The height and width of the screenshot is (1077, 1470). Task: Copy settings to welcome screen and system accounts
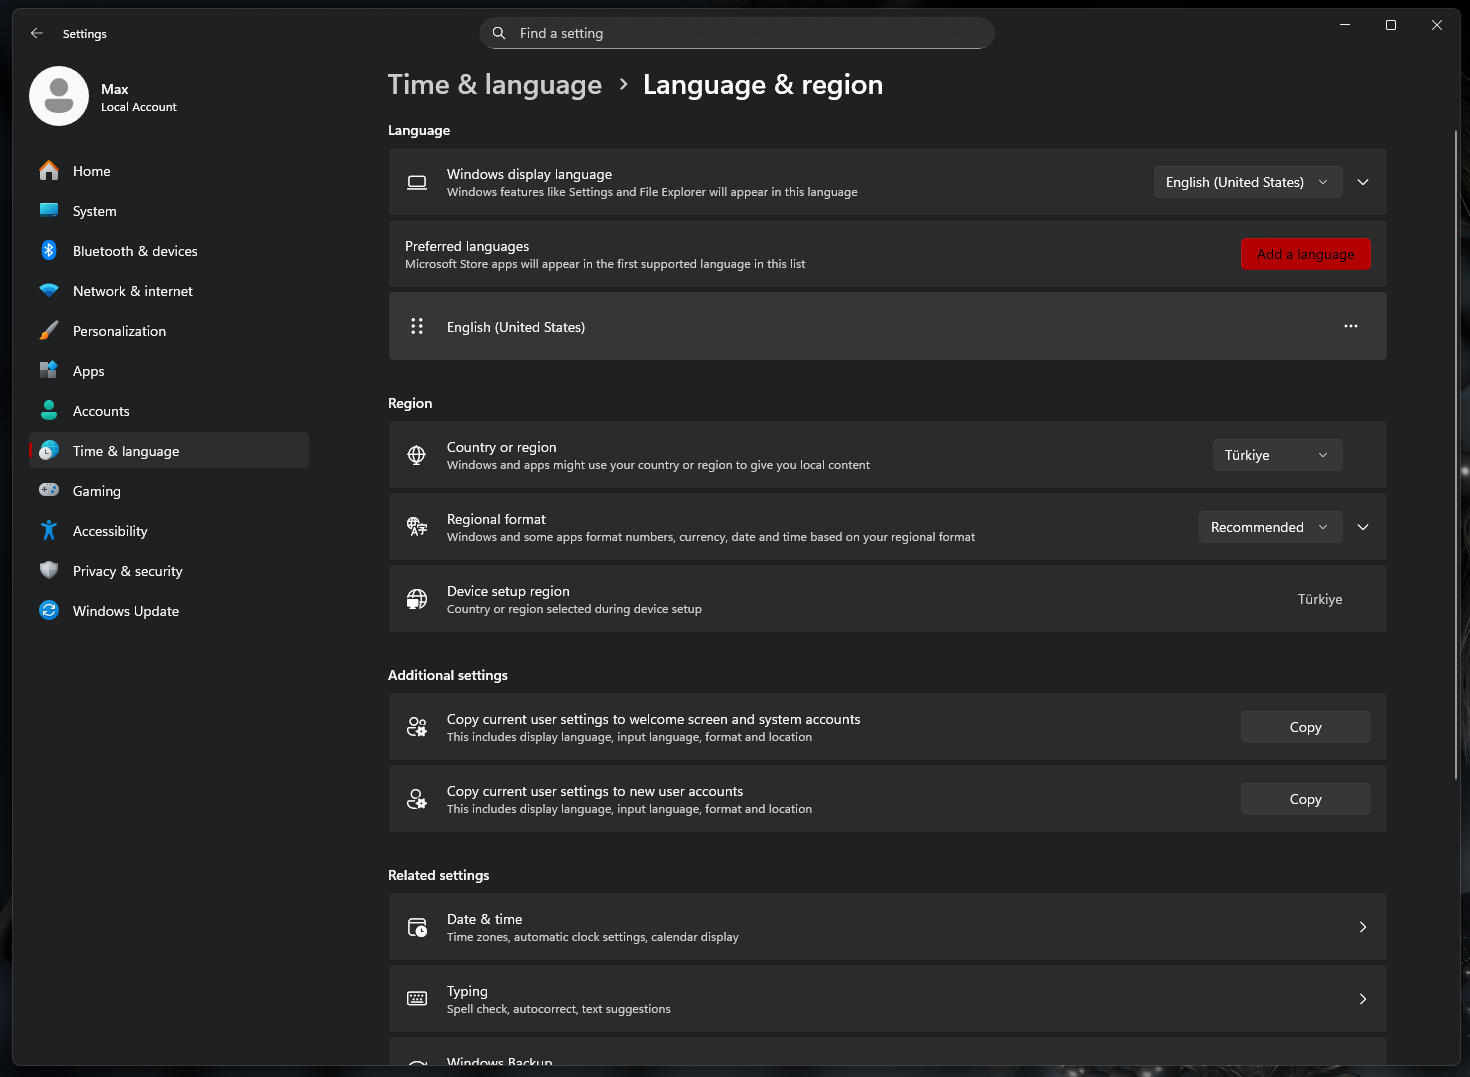[1306, 727]
